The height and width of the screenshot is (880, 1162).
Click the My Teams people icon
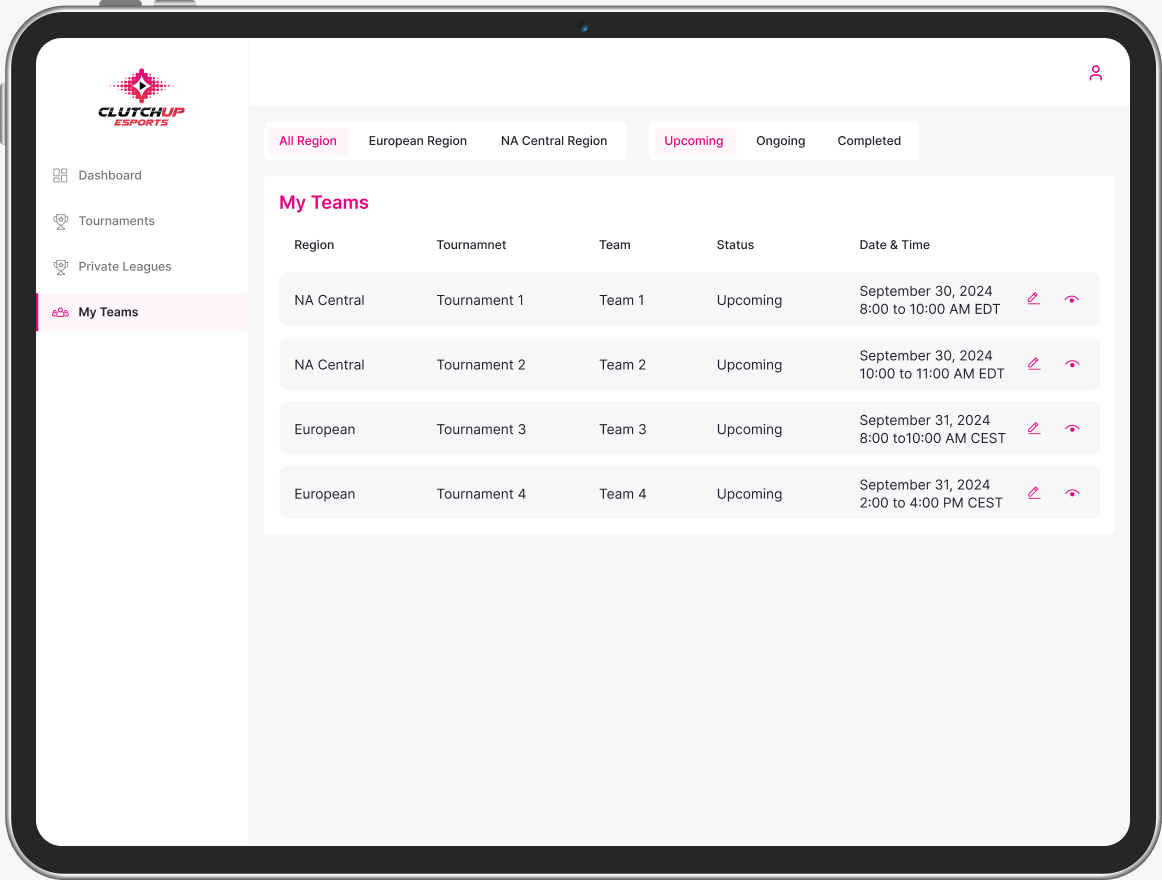(61, 312)
